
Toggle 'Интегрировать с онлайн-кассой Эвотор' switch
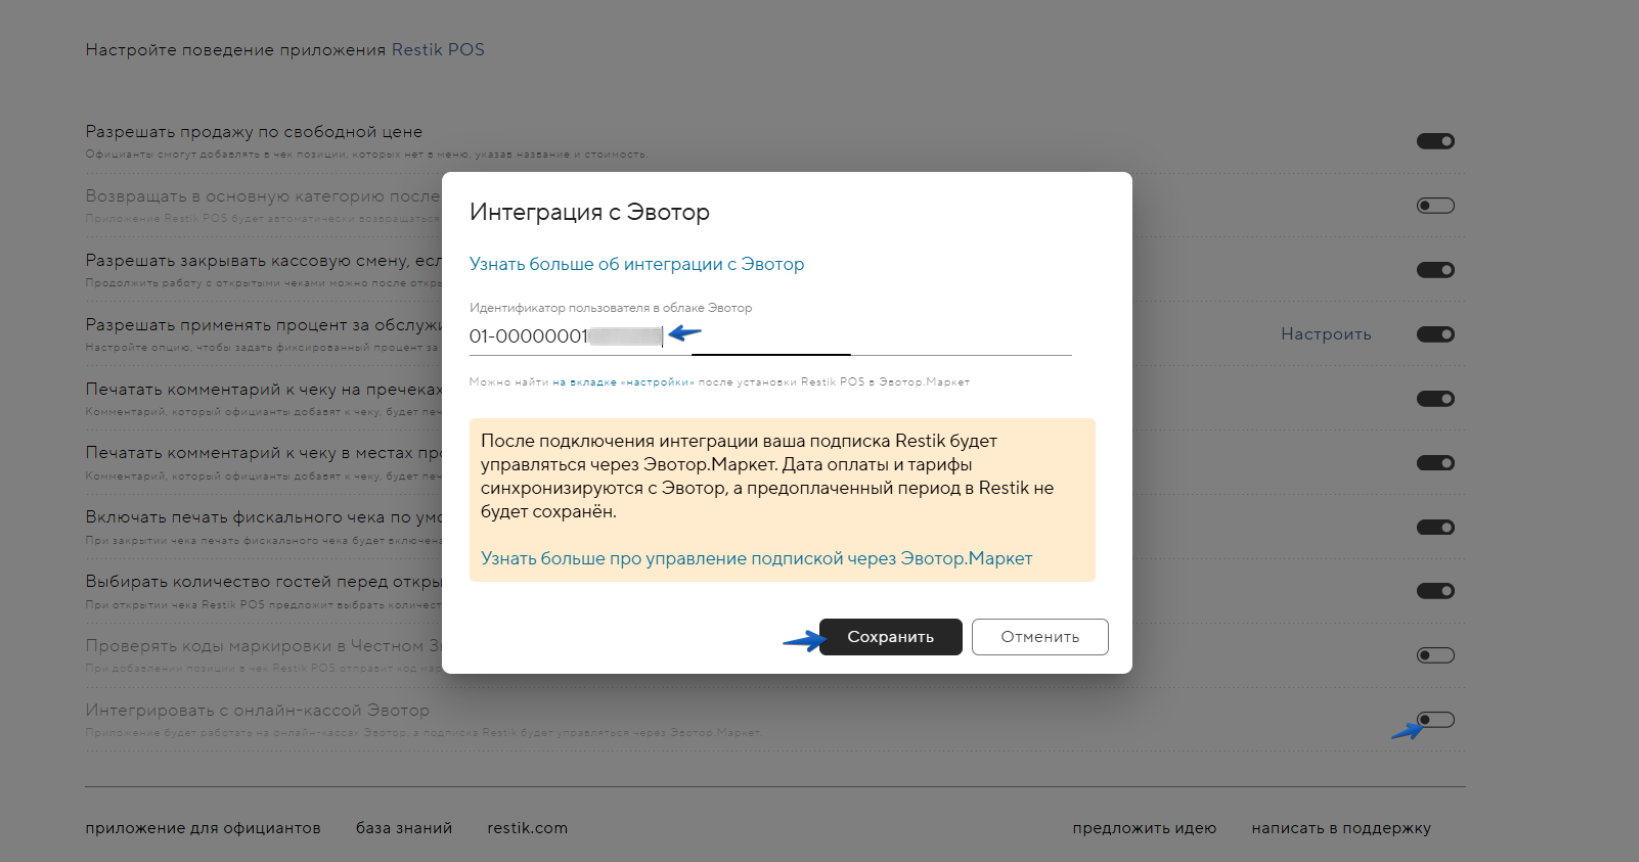click(1435, 720)
